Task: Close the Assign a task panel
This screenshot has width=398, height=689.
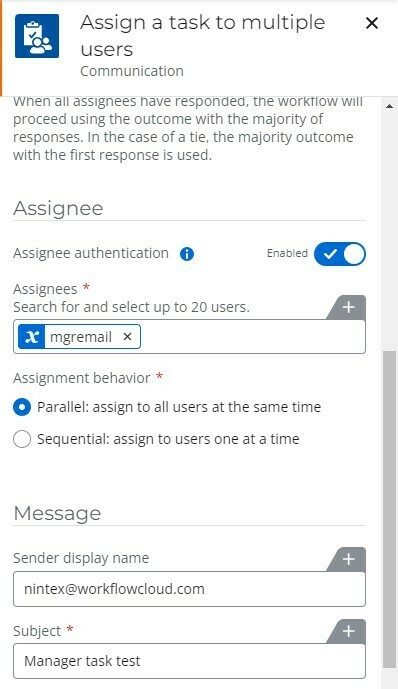Action: (x=372, y=23)
